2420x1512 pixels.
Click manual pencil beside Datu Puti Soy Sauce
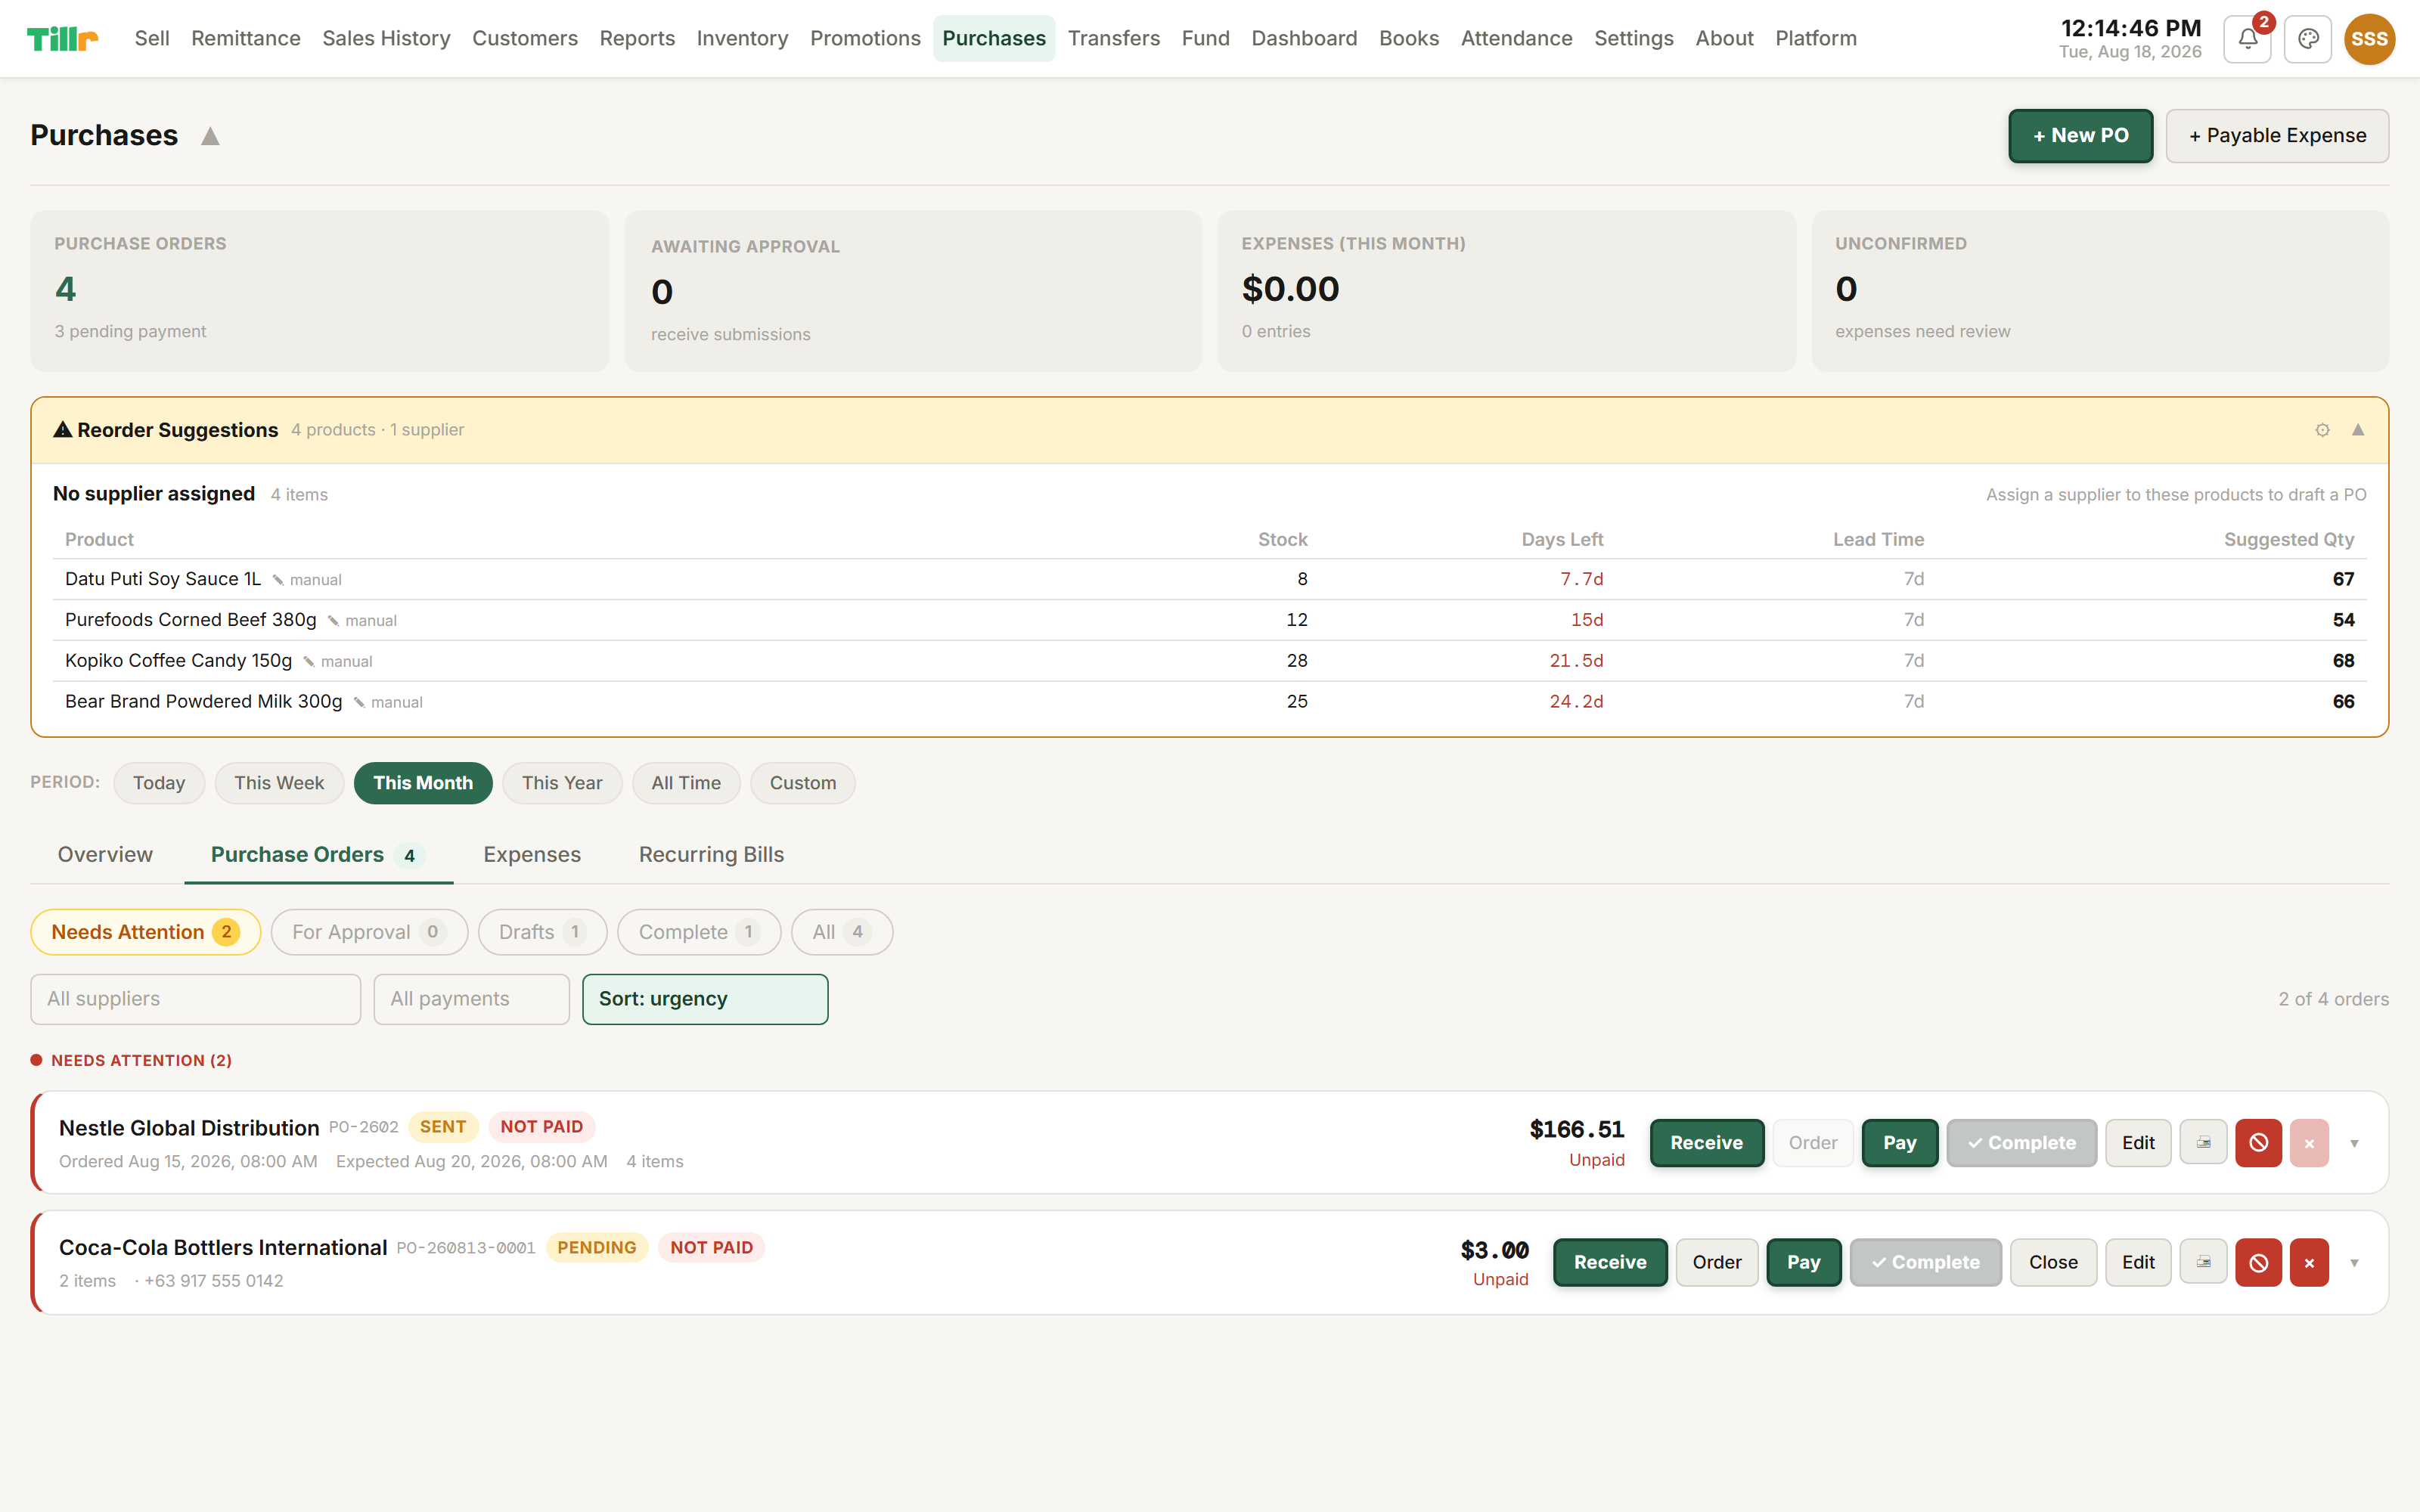307,580
